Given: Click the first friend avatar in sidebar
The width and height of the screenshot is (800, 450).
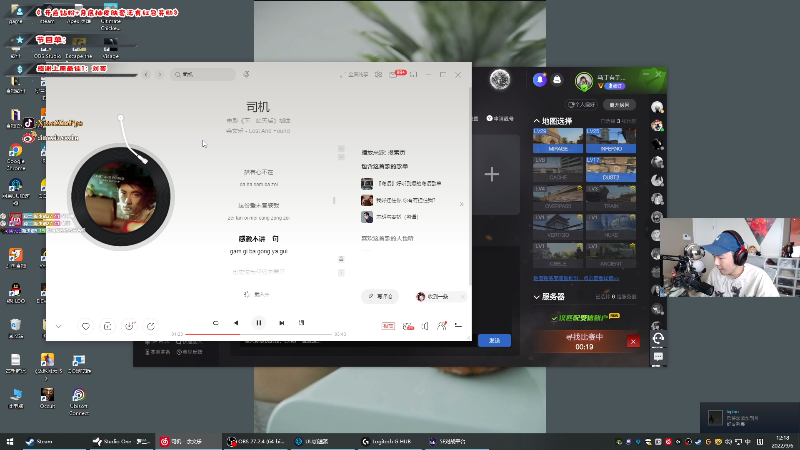Looking at the screenshot, I should (x=657, y=107).
